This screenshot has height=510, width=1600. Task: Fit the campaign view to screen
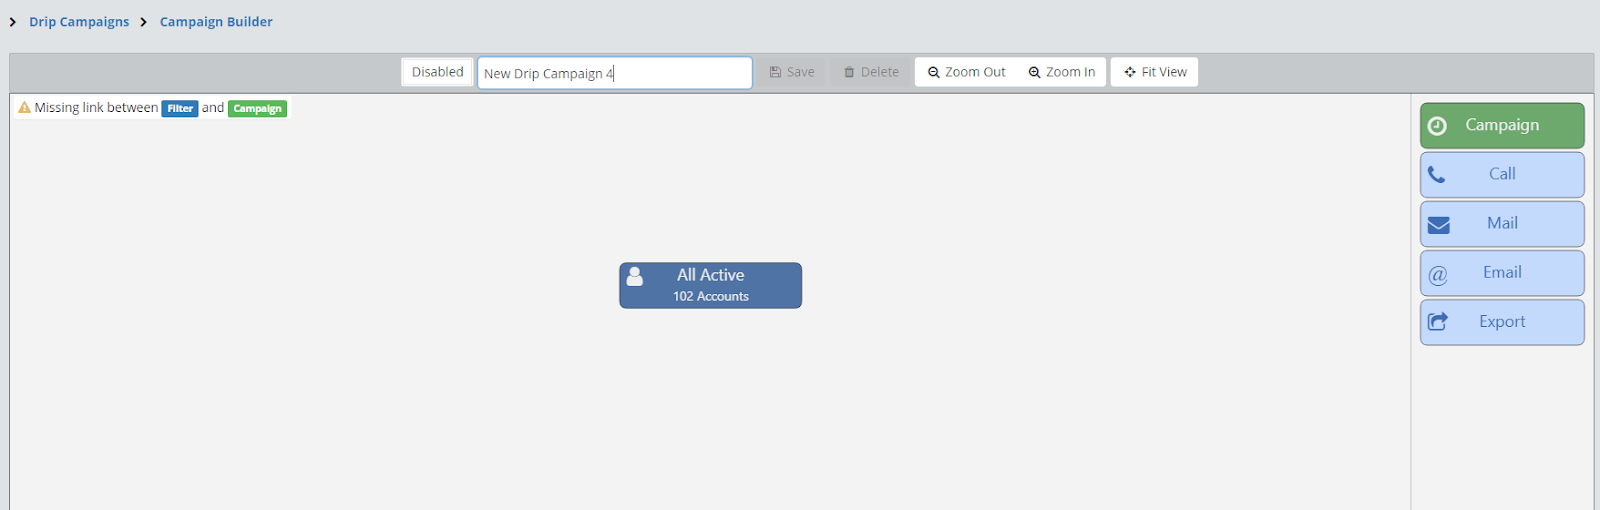(1155, 72)
